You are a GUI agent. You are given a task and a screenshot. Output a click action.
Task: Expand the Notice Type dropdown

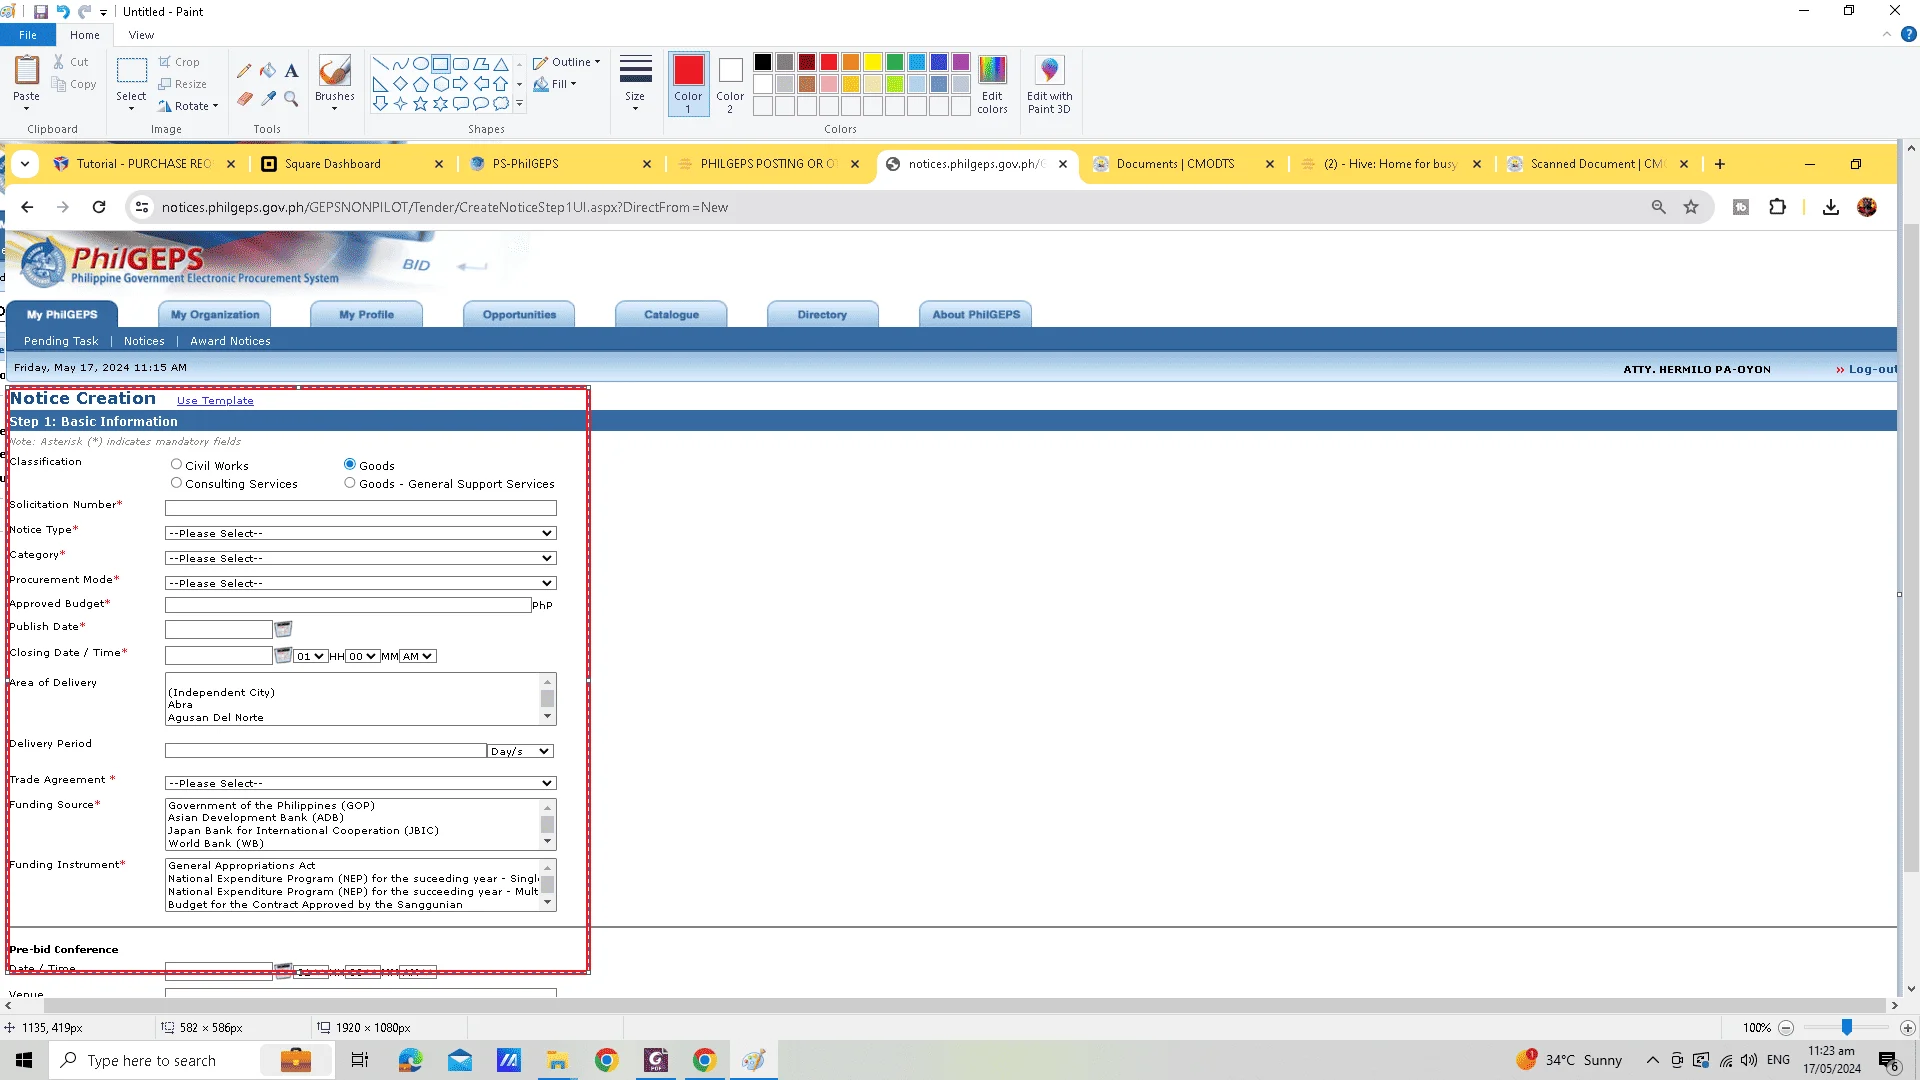click(x=360, y=533)
